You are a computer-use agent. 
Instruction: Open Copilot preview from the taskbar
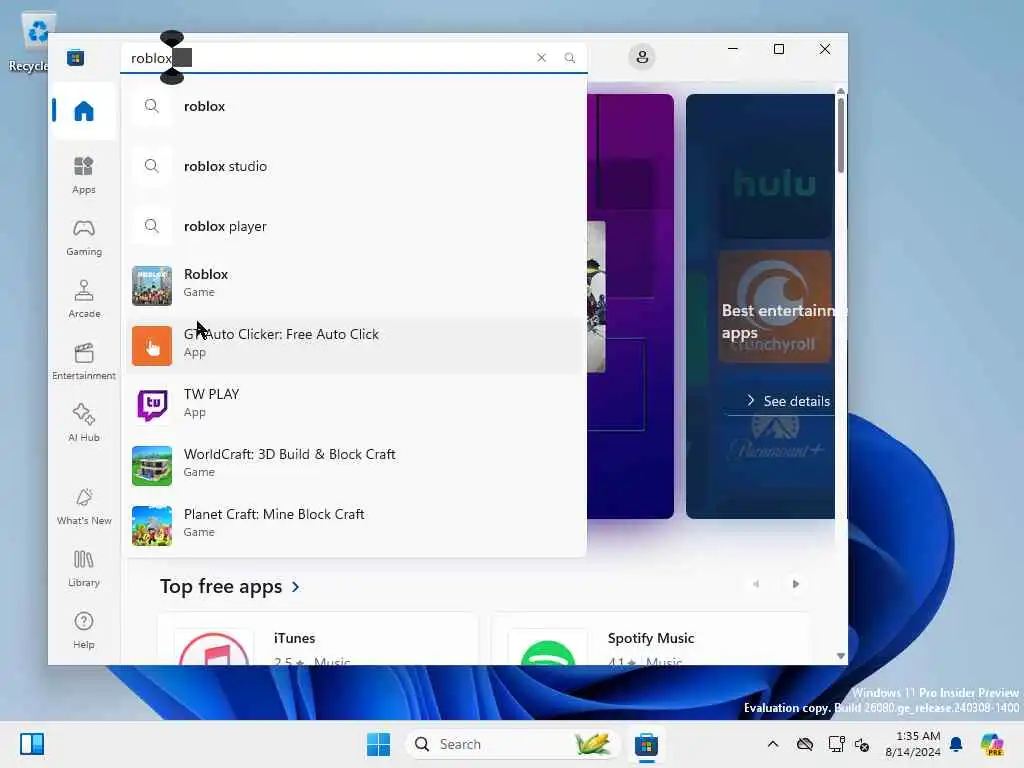(992, 744)
